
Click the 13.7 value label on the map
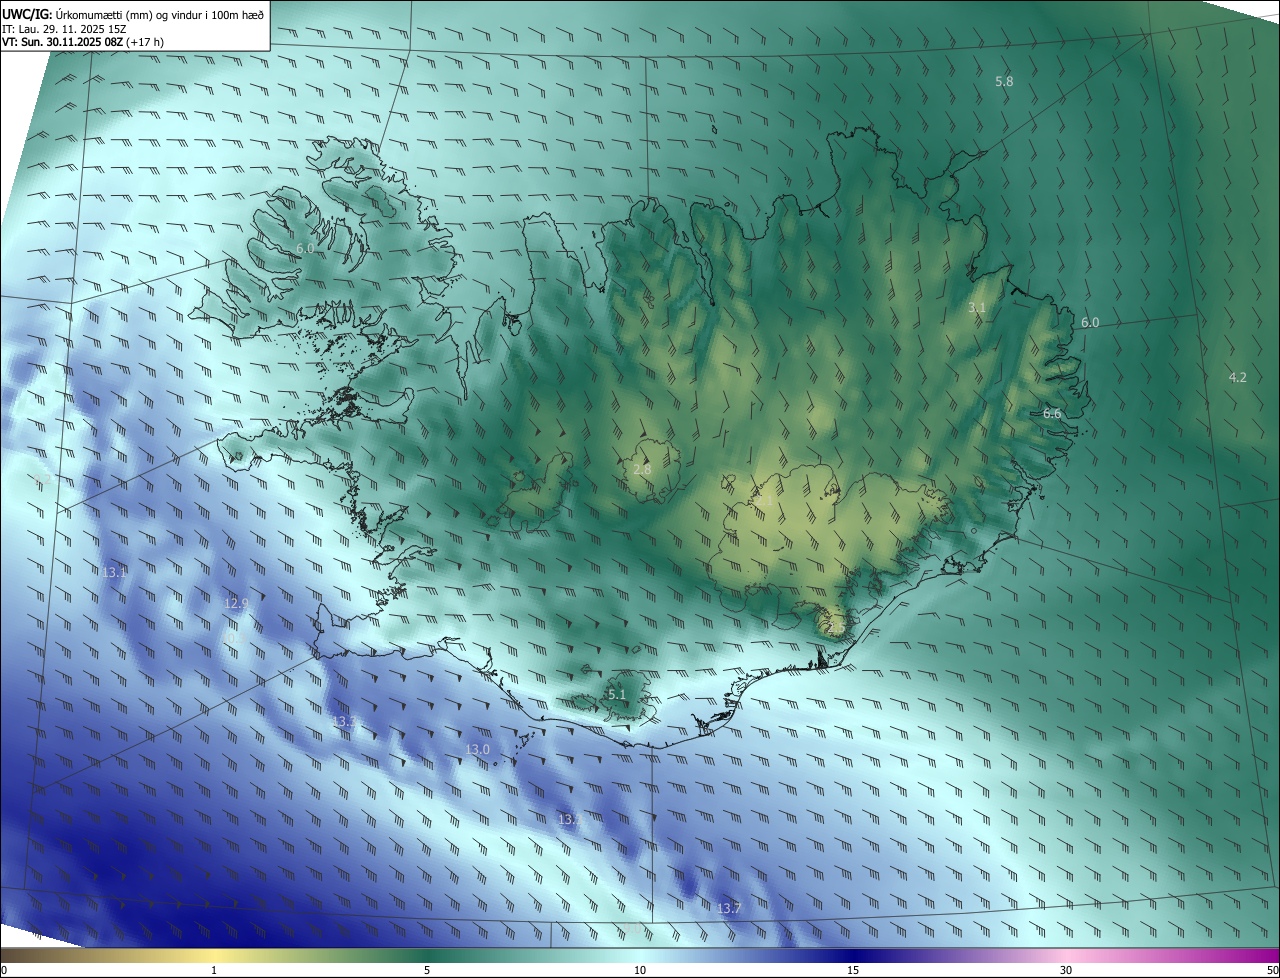pos(730,908)
